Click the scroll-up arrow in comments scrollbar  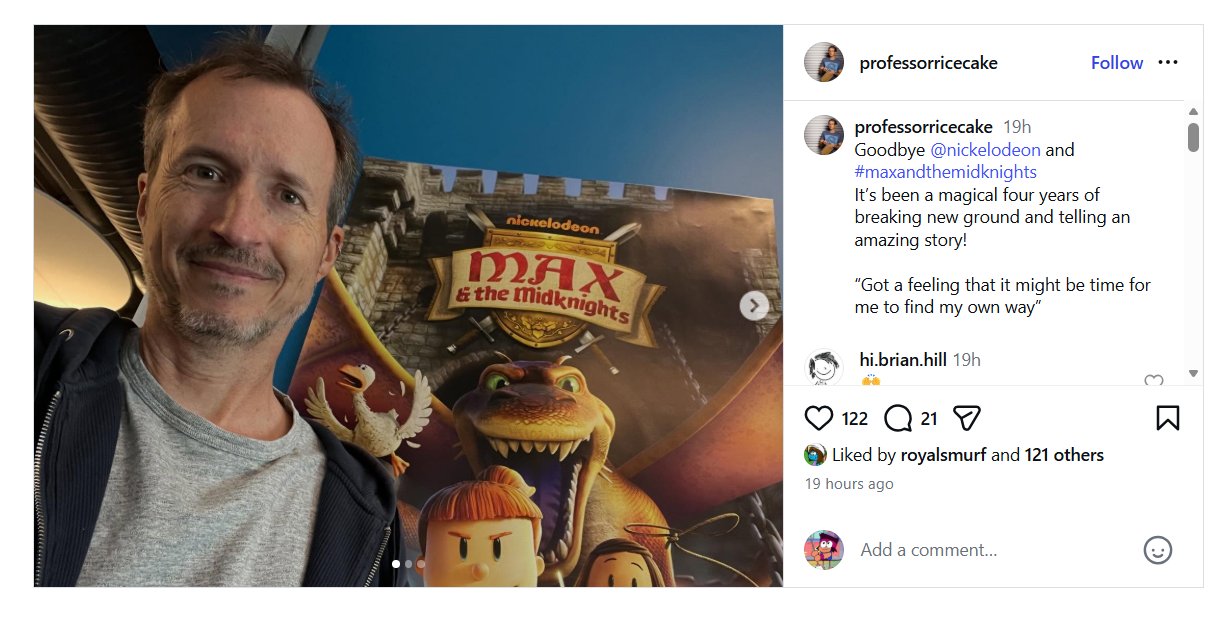[x=1192, y=109]
